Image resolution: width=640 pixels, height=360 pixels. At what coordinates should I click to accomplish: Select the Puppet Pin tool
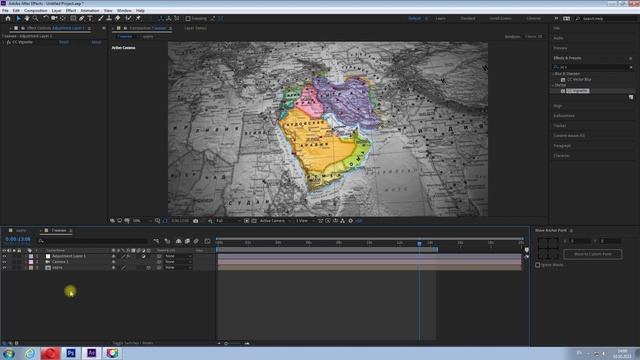click(138, 18)
